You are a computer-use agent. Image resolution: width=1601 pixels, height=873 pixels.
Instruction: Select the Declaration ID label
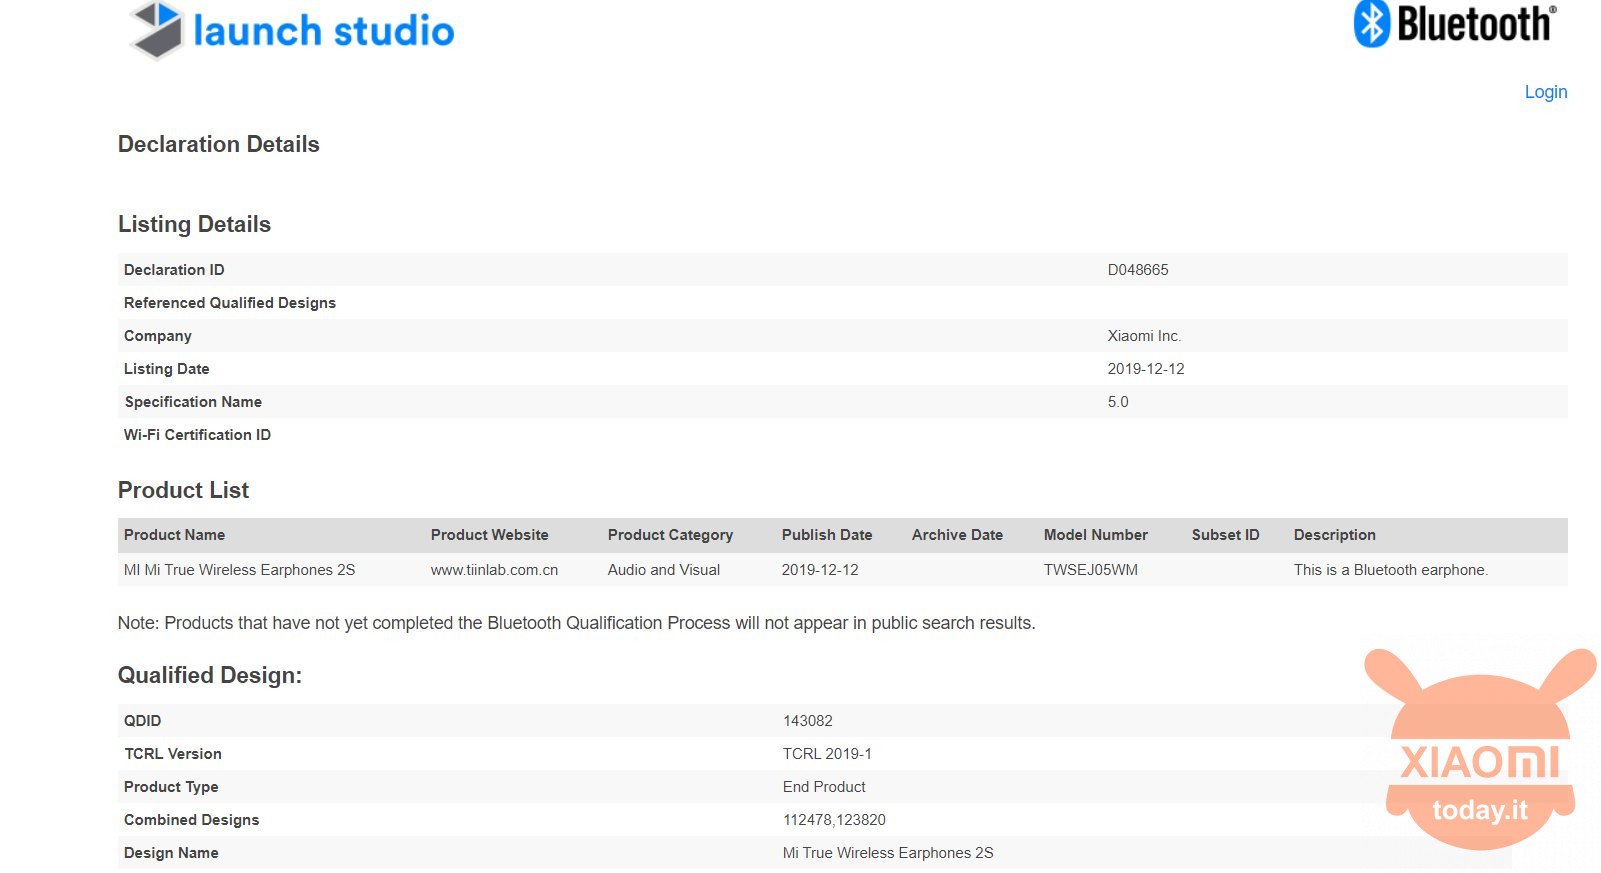tap(174, 270)
